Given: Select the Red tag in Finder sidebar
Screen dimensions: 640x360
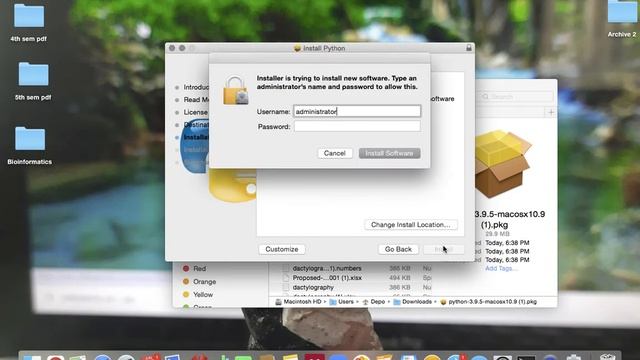Looking at the screenshot, I should click(x=200, y=269).
